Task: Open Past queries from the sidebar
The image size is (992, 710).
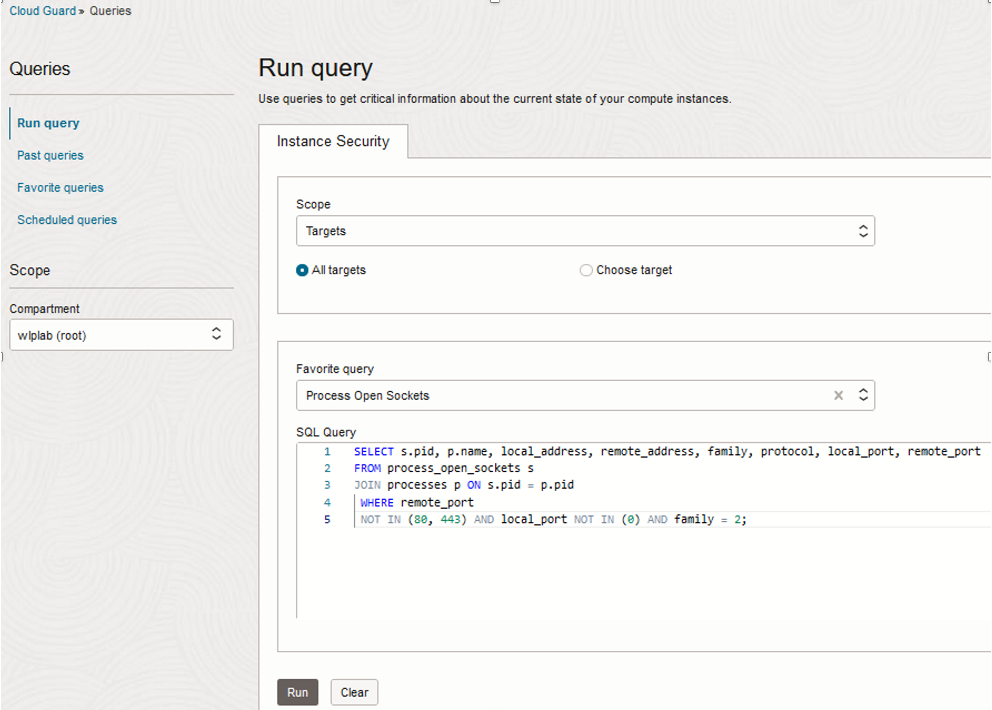Action: point(50,155)
